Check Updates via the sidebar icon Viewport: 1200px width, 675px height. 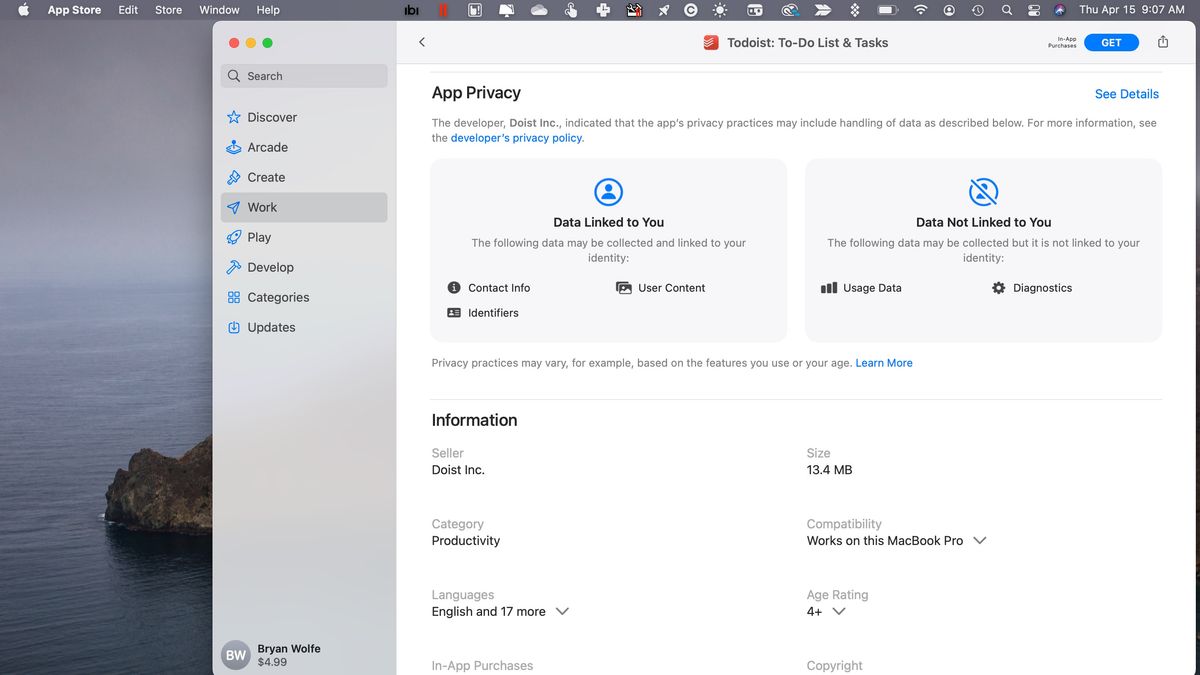point(234,327)
